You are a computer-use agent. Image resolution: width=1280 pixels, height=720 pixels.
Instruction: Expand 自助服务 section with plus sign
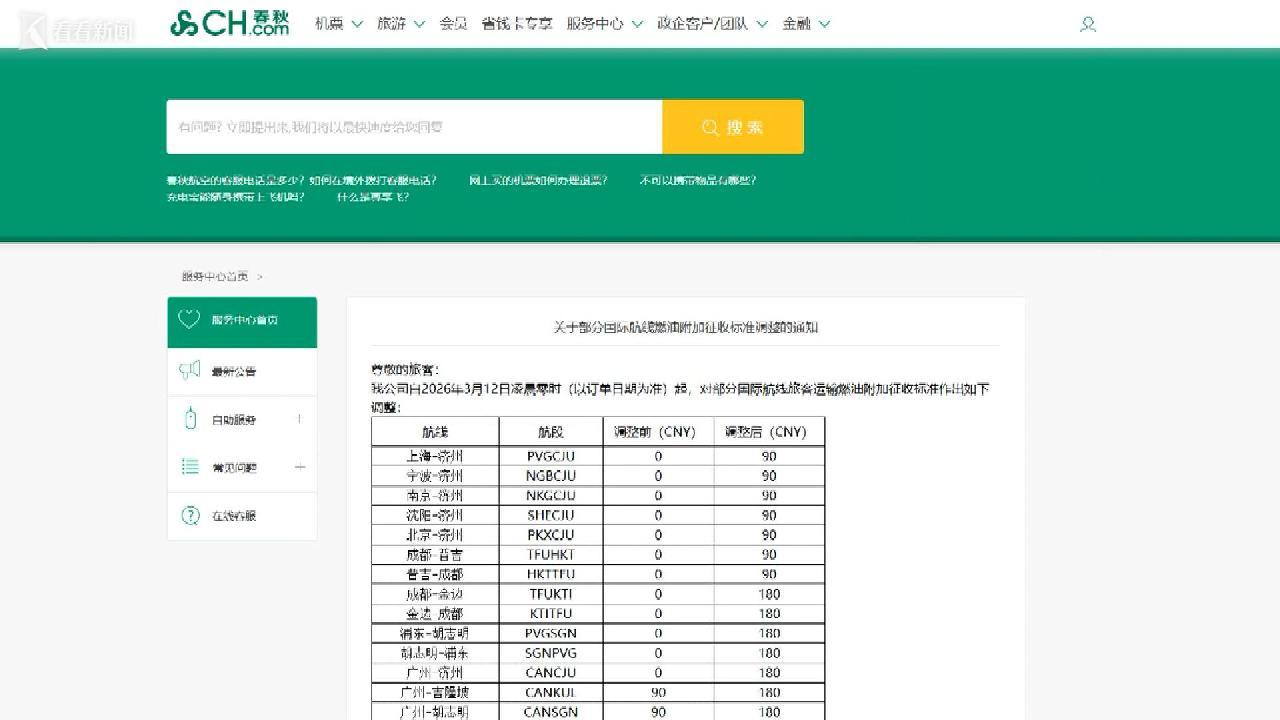299,419
